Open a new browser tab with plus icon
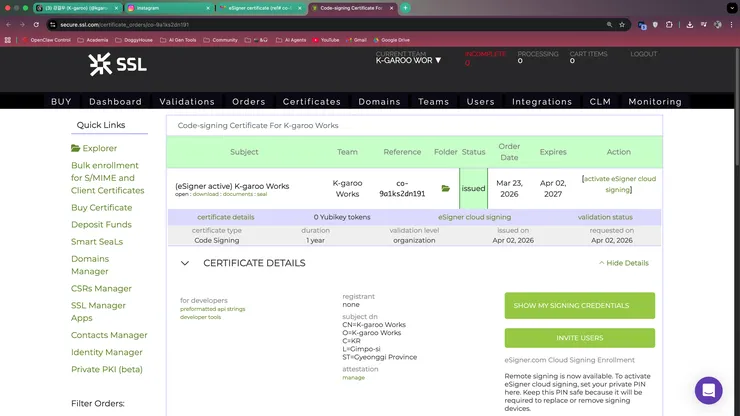Viewport: 740px width, 416px height. (405, 8)
